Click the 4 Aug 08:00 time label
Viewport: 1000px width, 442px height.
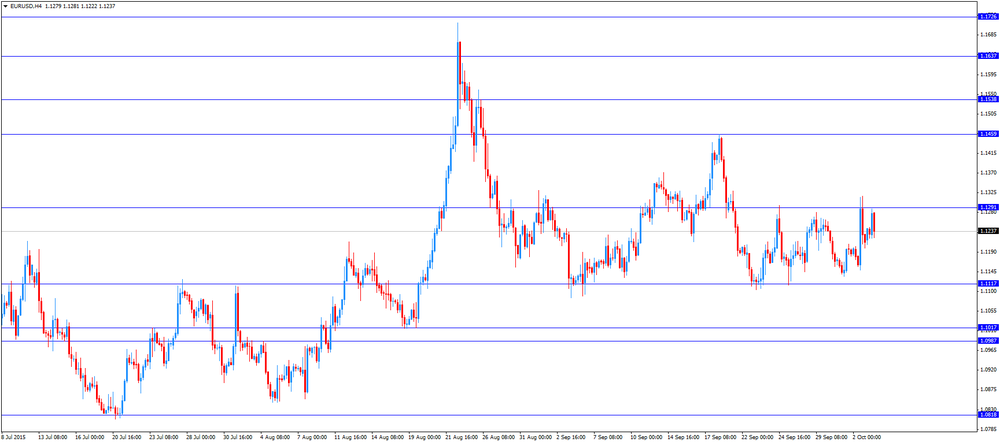click(274, 438)
